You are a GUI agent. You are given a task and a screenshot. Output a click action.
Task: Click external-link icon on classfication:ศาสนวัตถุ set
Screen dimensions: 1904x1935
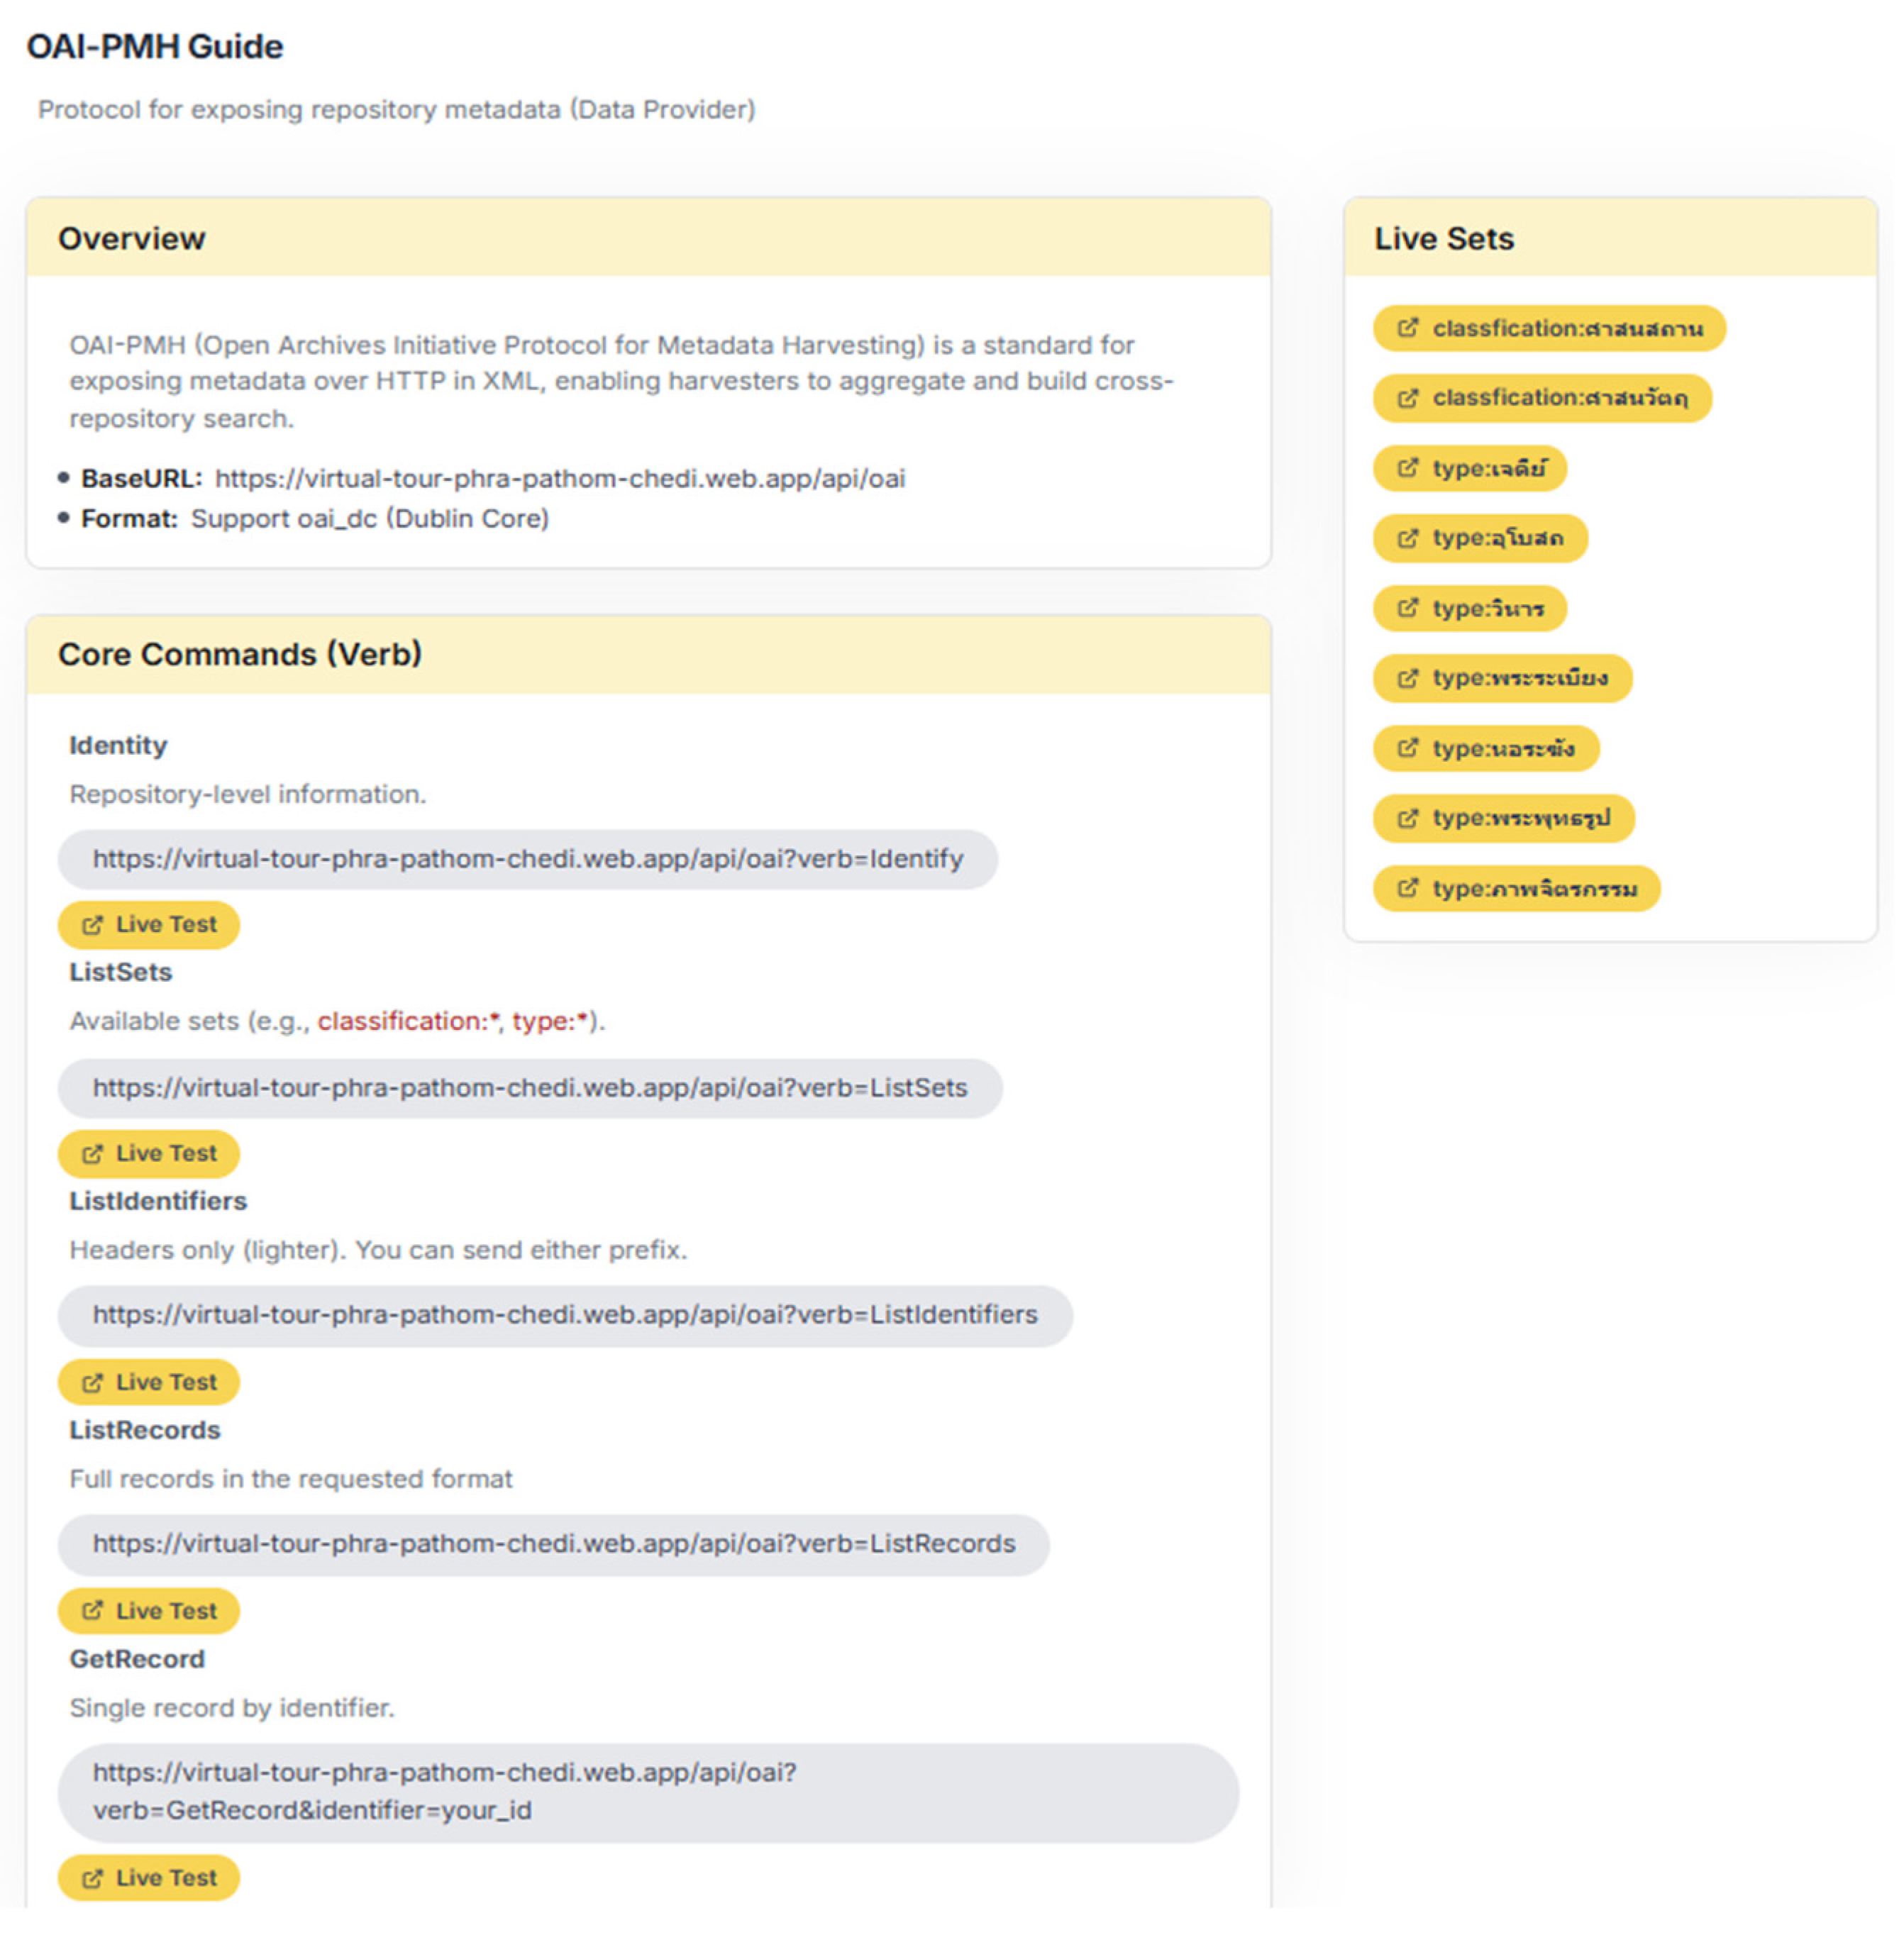(x=1407, y=398)
